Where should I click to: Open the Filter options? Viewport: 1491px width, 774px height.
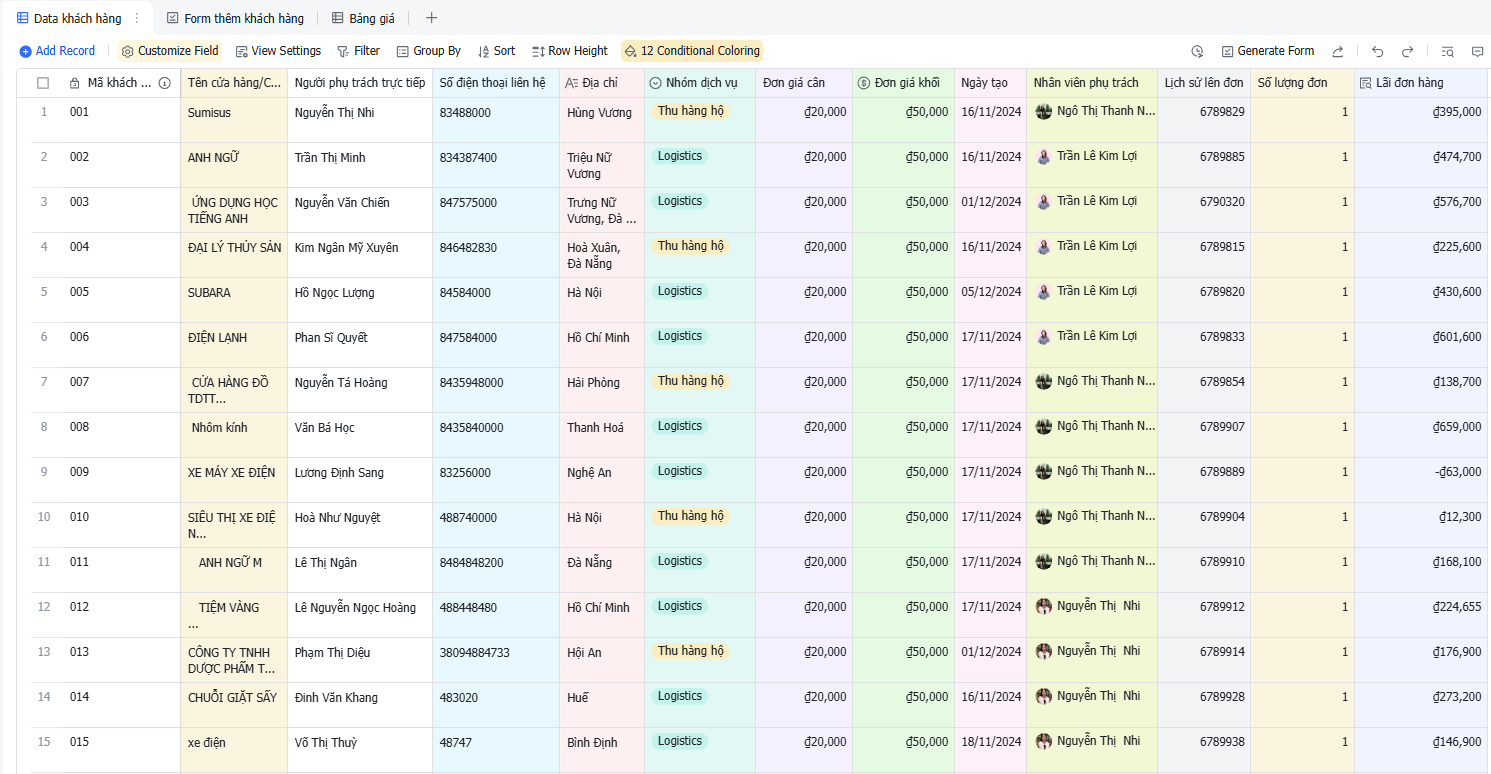point(358,51)
